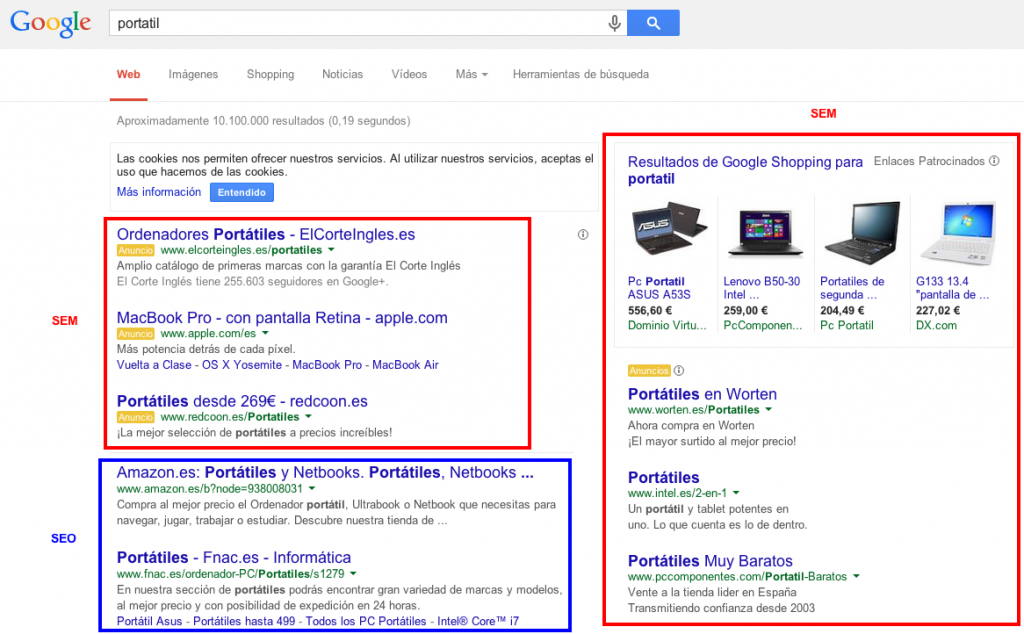Screen dimensions: 1024x634
Task: Click the DX.com seller text
Action: 936,326
